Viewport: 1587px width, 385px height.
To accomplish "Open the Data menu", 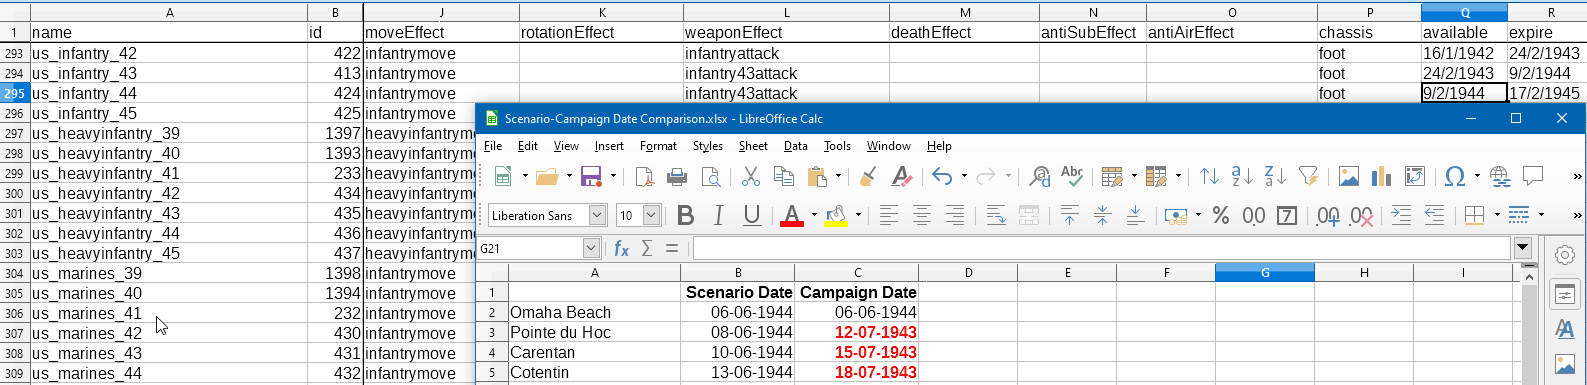I will tap(796, 146).
